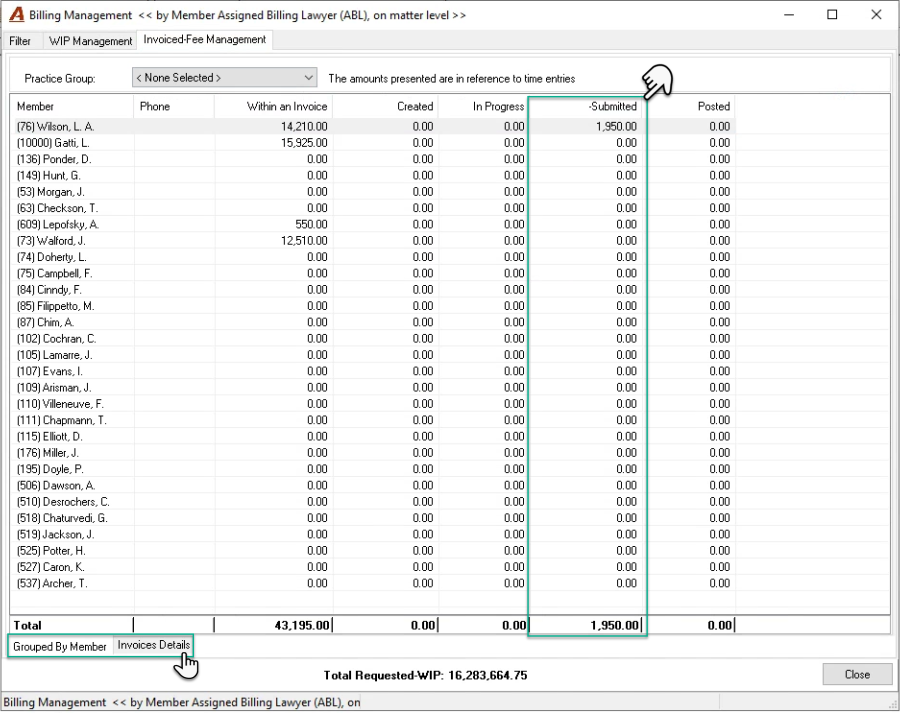900x713 pixels.
Task: Select member (63) Checkson, T.
Action: [57, 208]
